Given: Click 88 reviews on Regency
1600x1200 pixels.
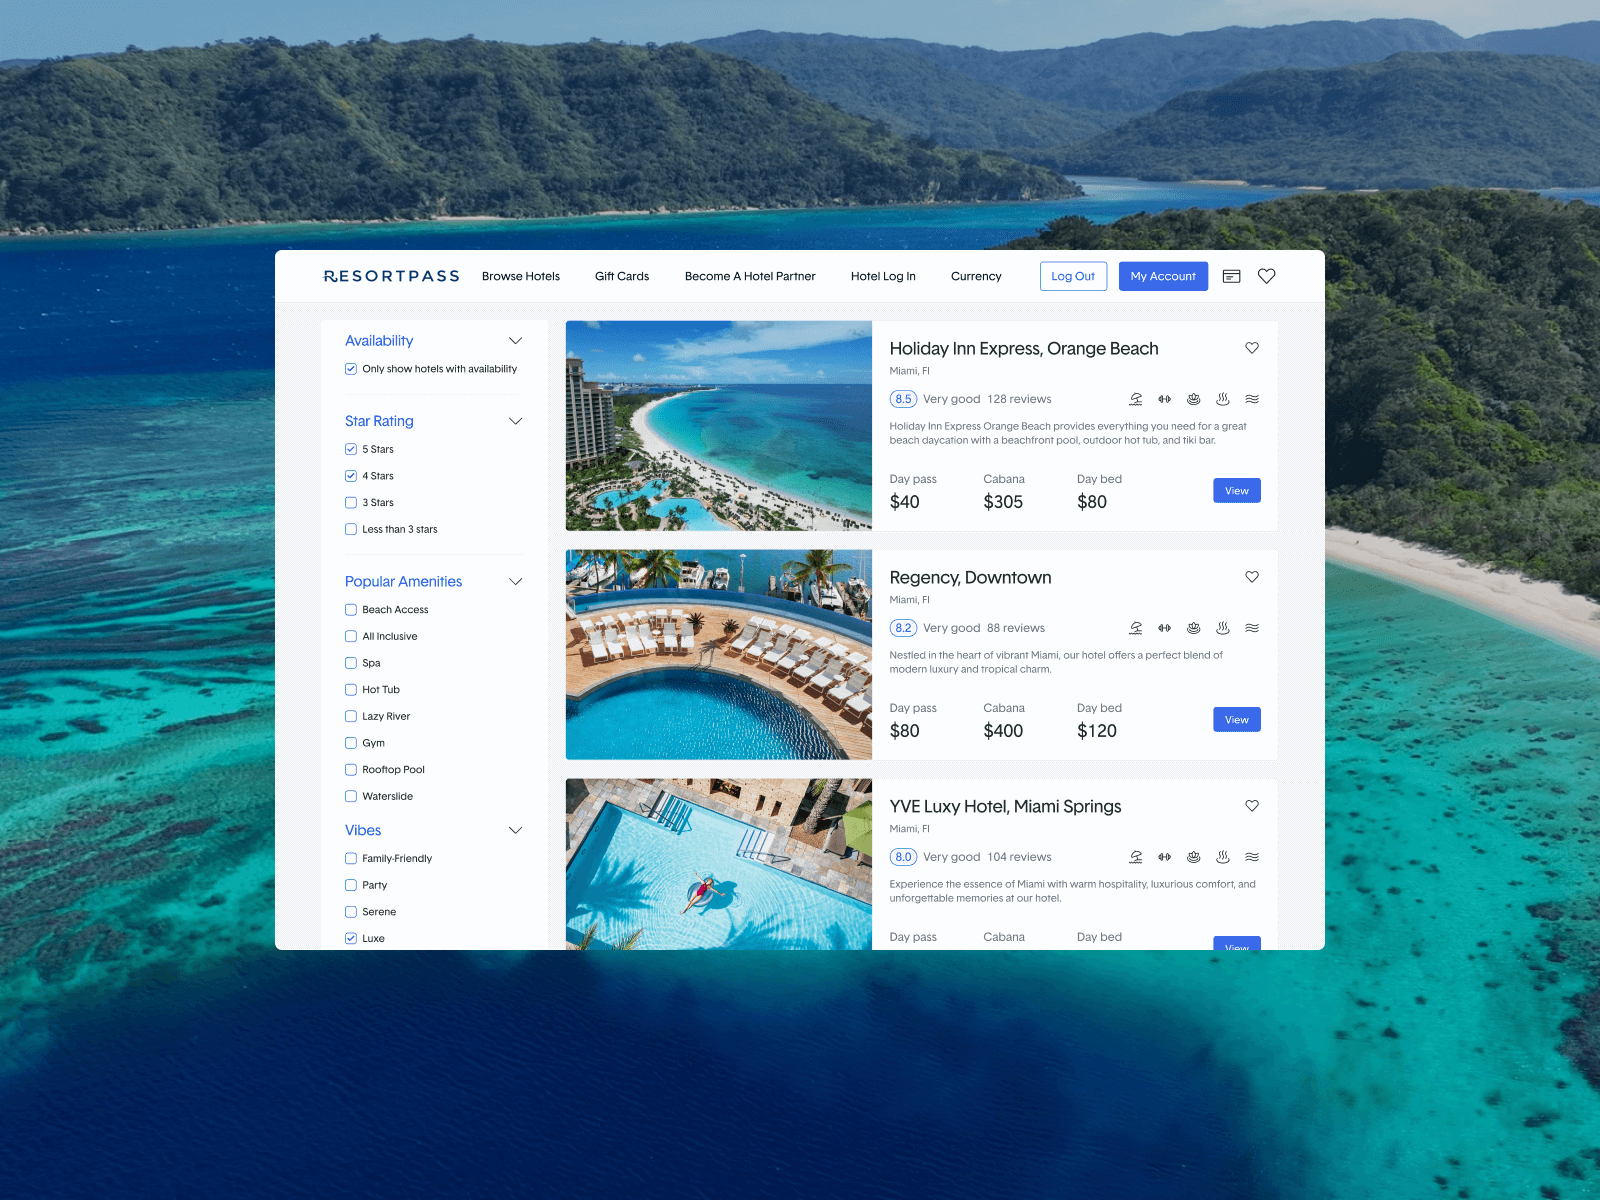Looking at the screenshot, I should [1016, 628].
